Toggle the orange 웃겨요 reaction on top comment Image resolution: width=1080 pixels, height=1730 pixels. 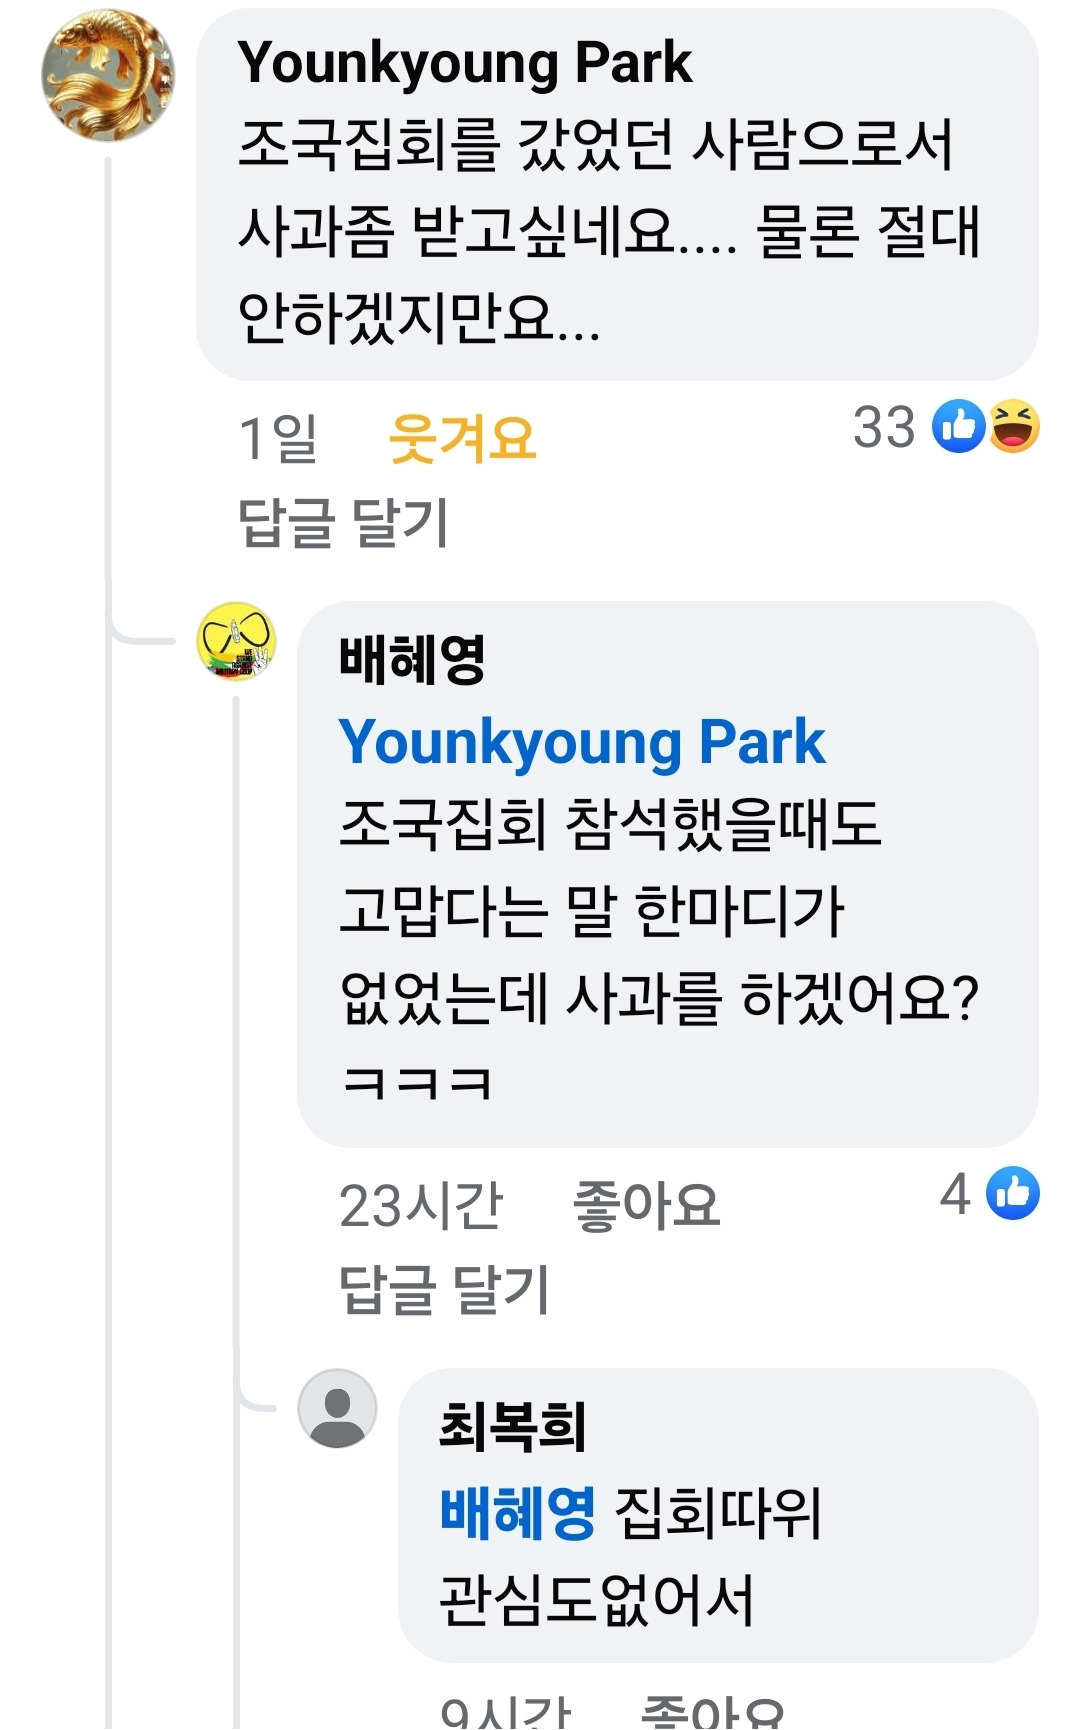pos(462,438)
